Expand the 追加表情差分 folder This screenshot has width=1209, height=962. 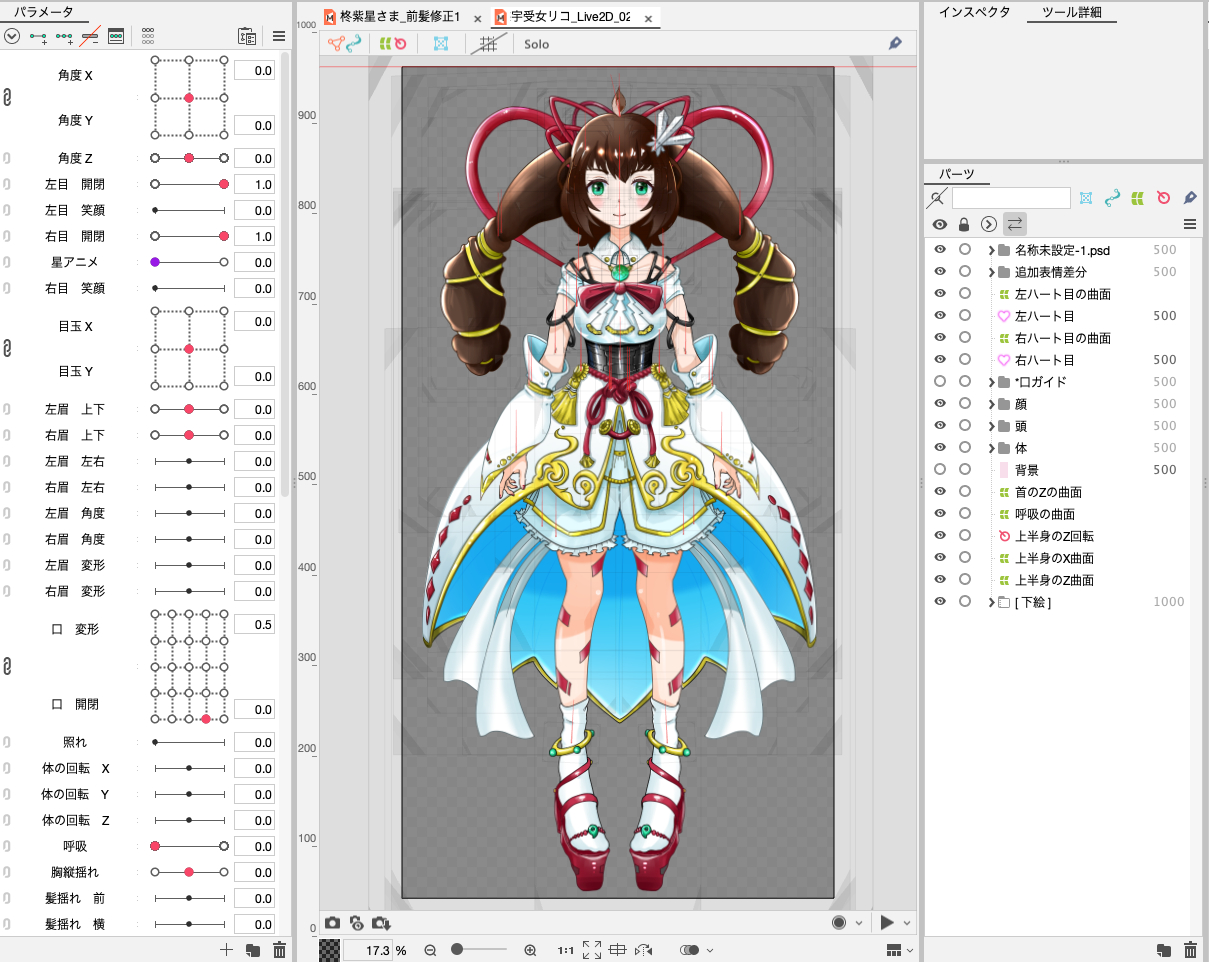click(x=991, y=272)
